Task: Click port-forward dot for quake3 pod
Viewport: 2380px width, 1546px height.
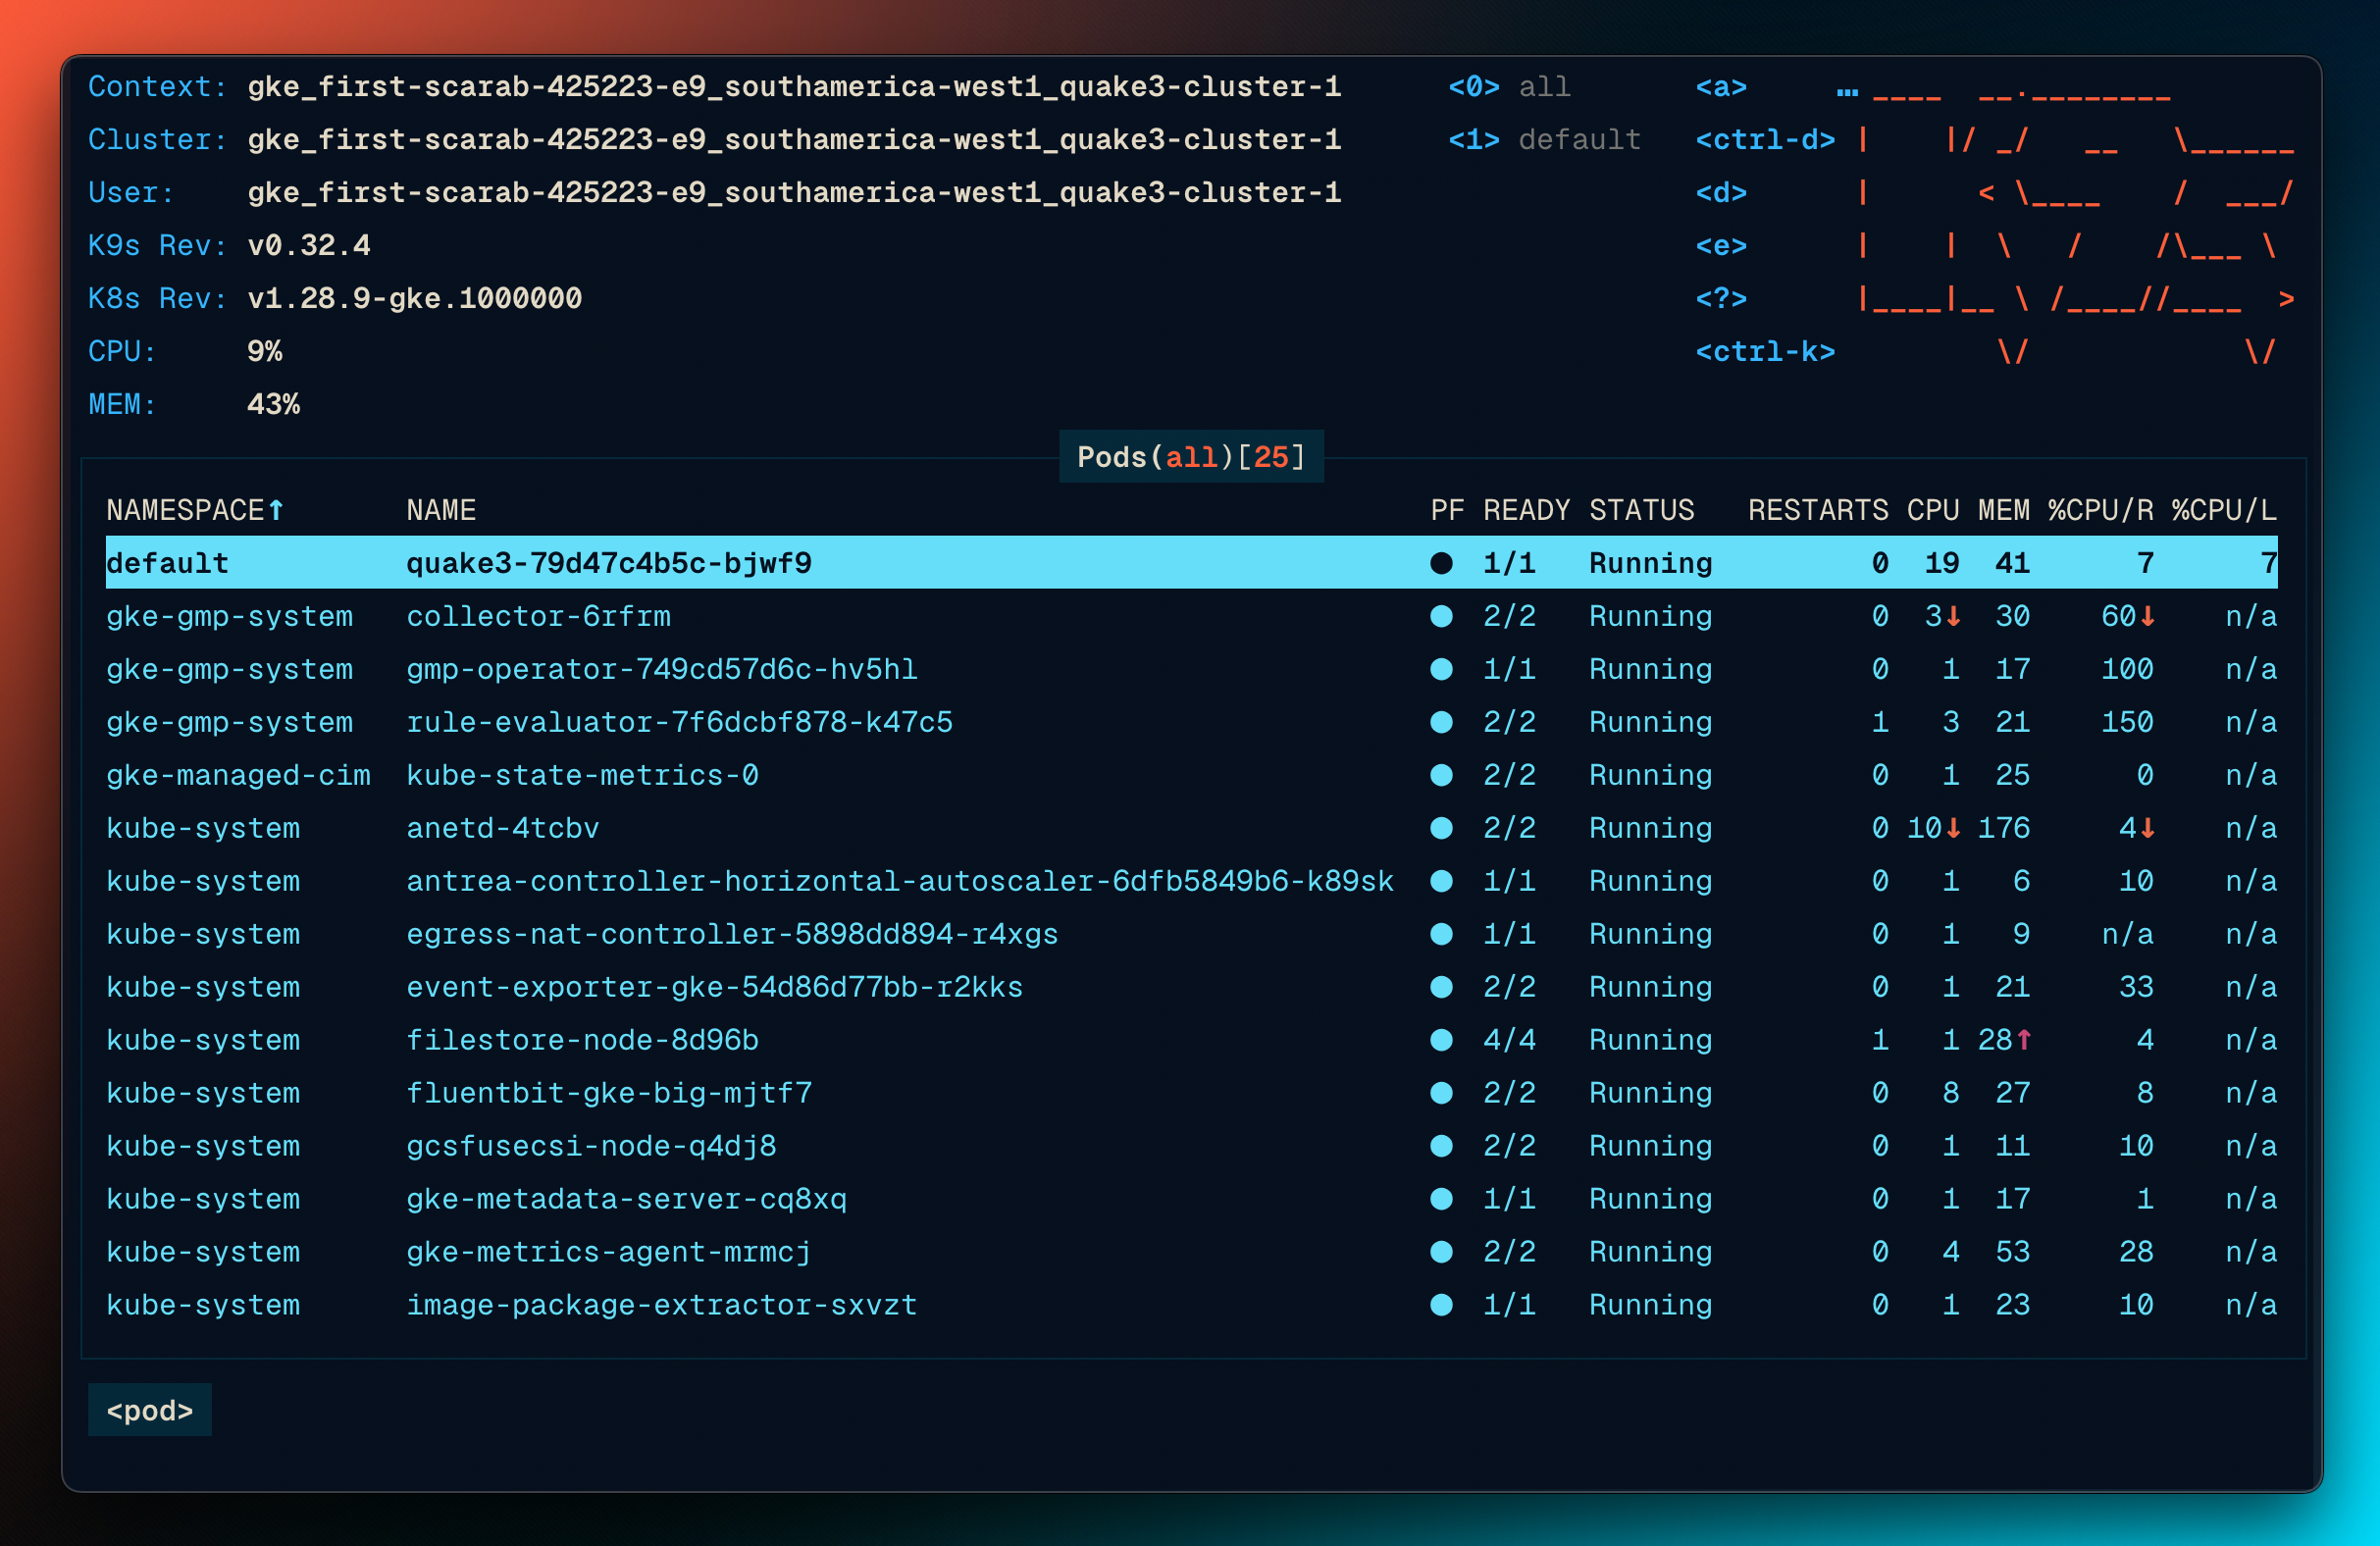Action: (x=1441, y=563)
